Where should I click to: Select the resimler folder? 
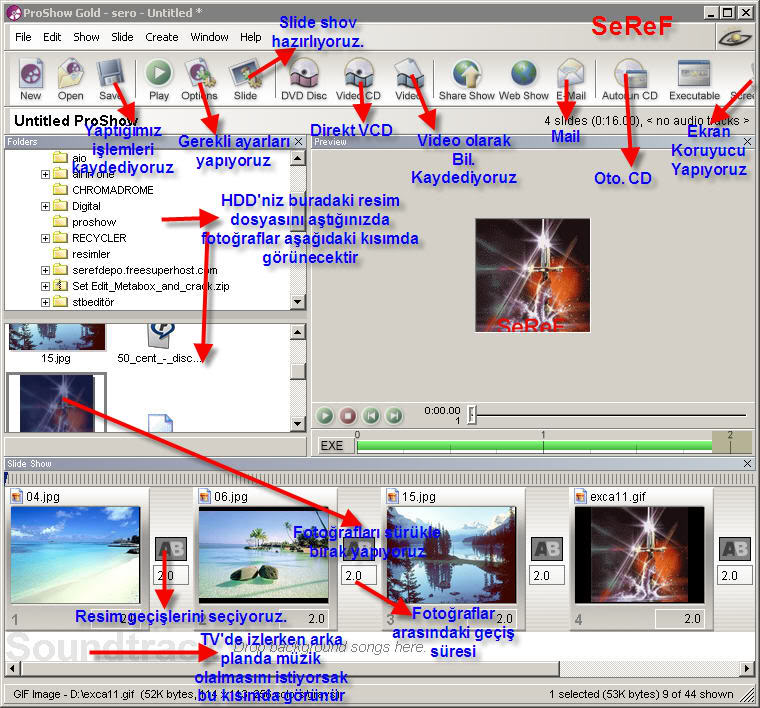pyautogui.click(x=91, y=254)
